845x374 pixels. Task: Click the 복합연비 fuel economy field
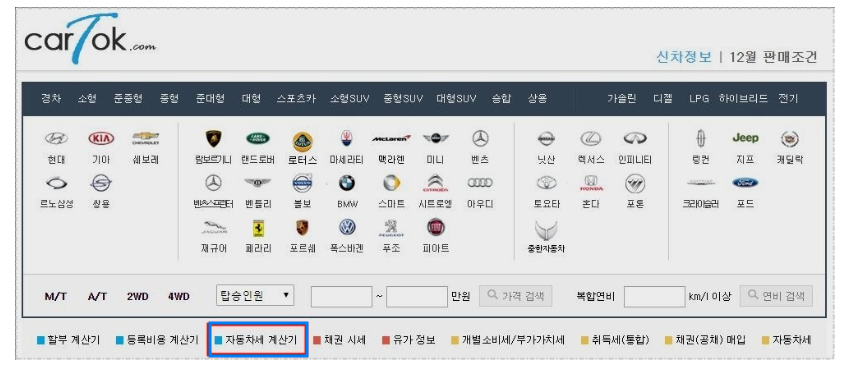pos(654,297)
